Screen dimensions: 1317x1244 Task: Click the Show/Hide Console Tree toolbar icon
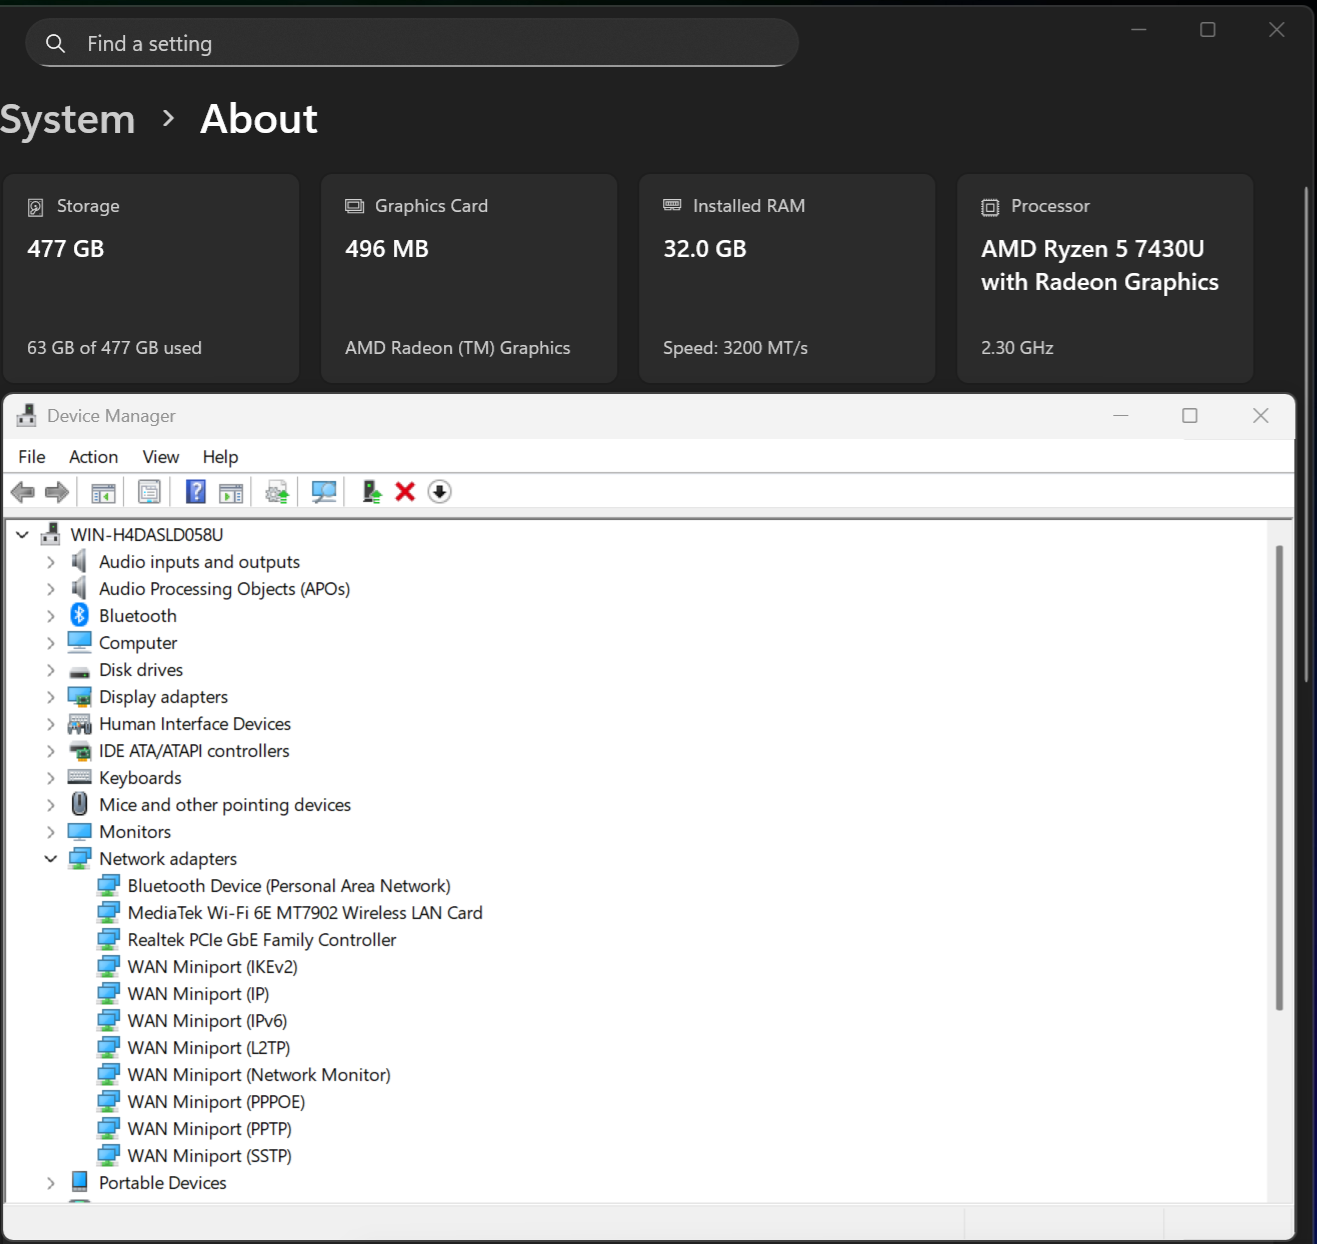click(103, 492)
